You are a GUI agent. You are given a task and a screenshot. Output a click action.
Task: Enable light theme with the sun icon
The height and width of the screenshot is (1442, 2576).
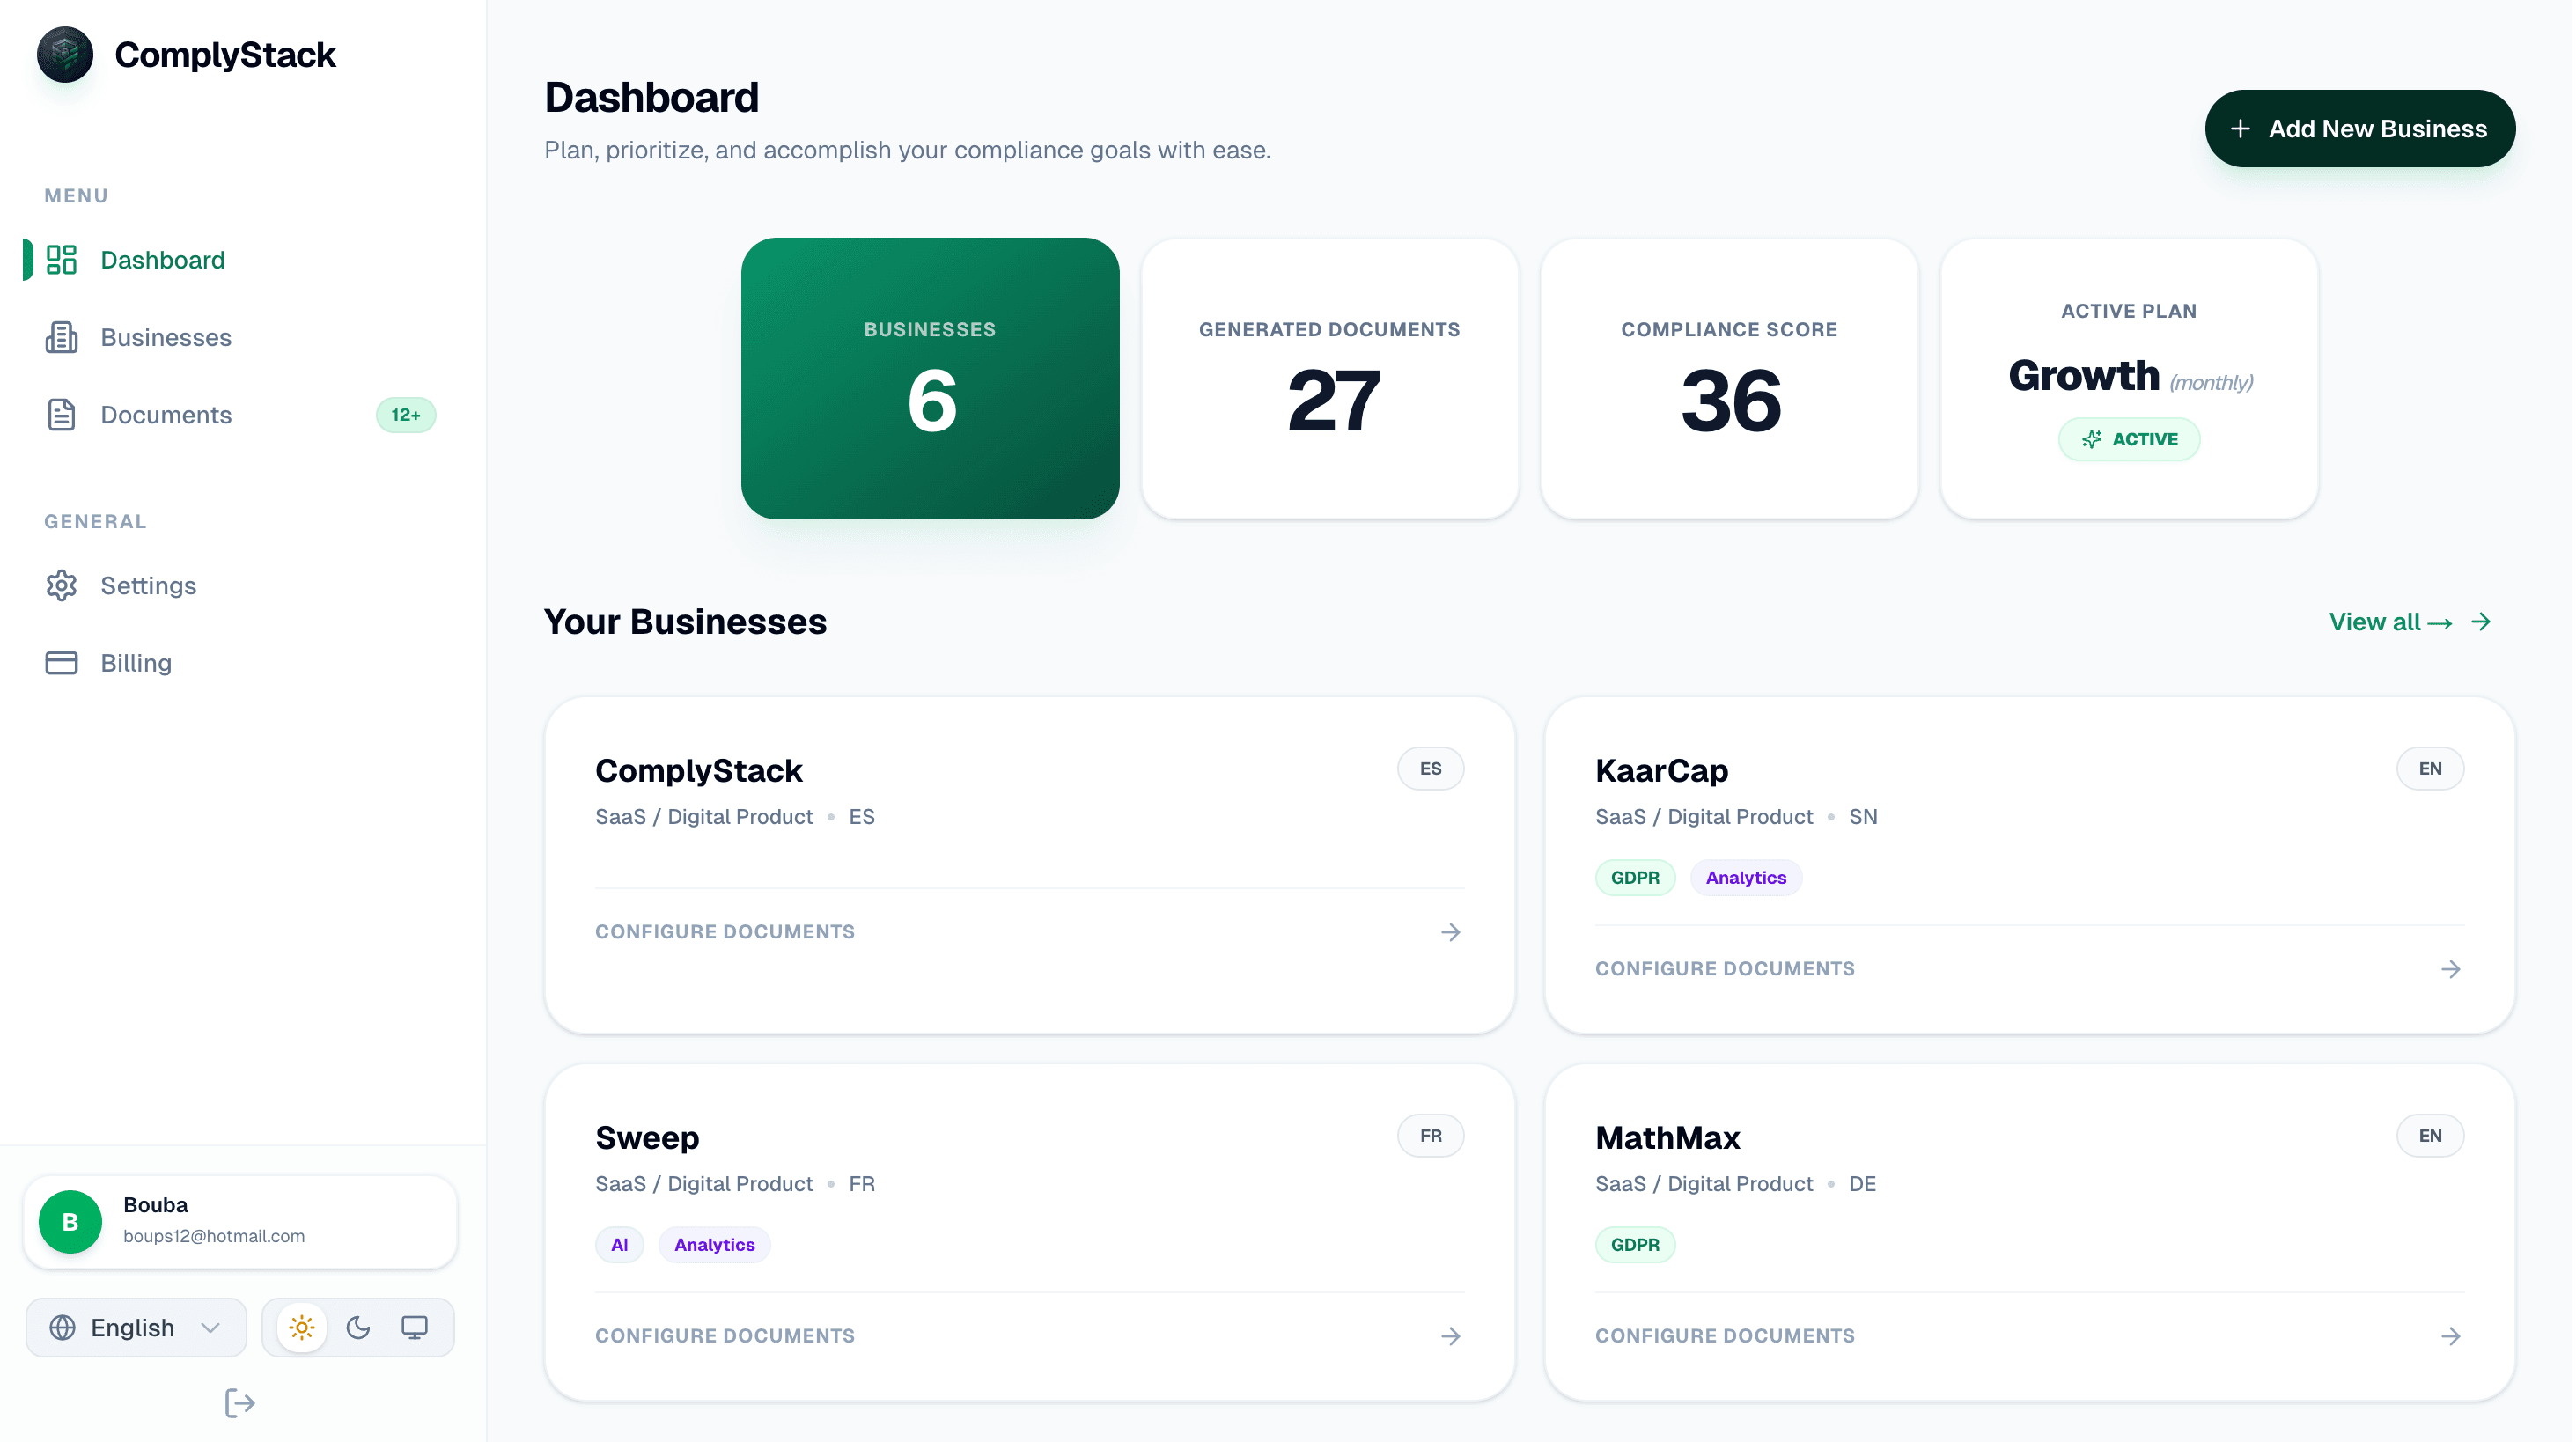(x=301, y=1327)
